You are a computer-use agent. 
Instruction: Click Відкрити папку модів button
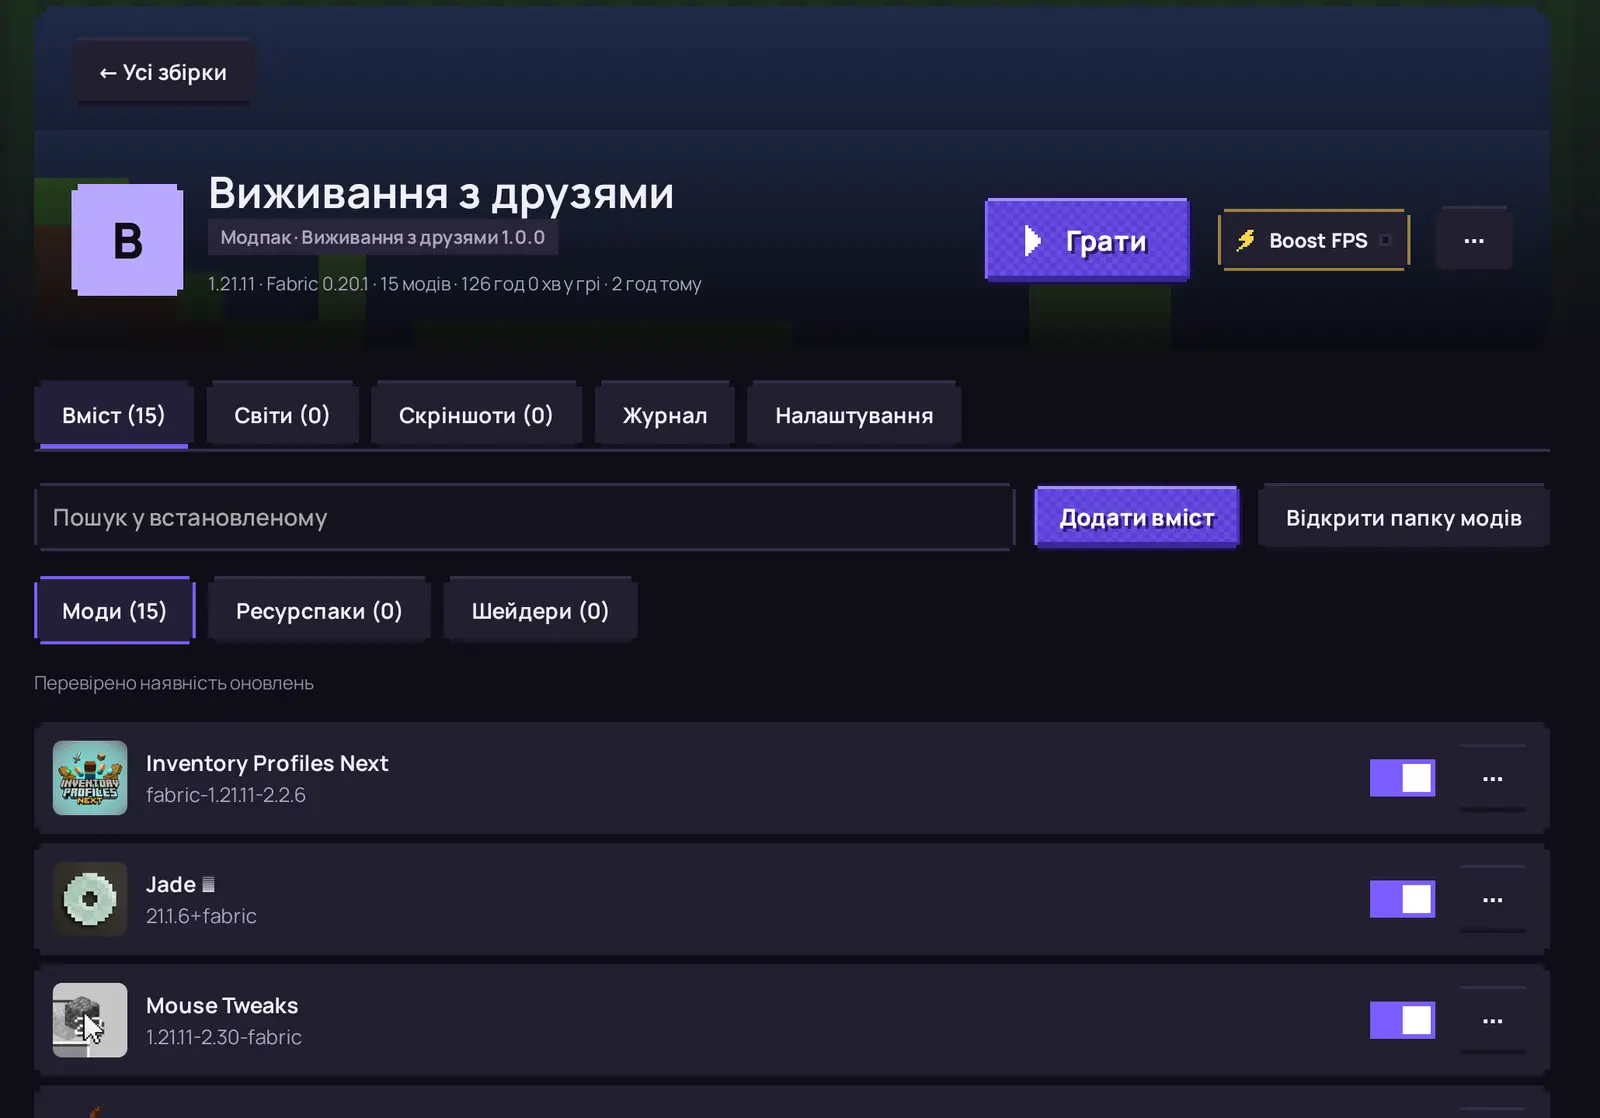1404,518
